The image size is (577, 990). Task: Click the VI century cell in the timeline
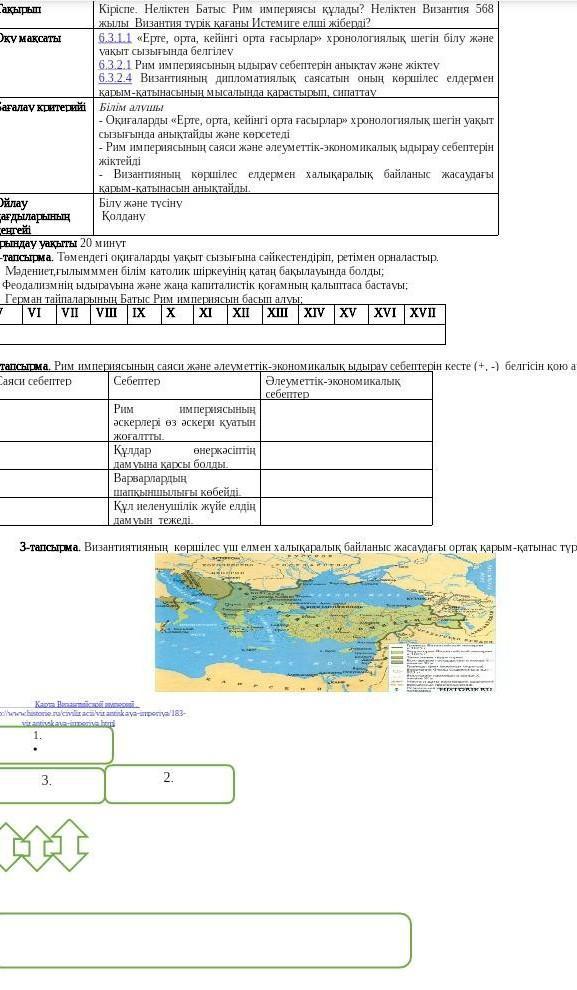(x=39, y=314)
